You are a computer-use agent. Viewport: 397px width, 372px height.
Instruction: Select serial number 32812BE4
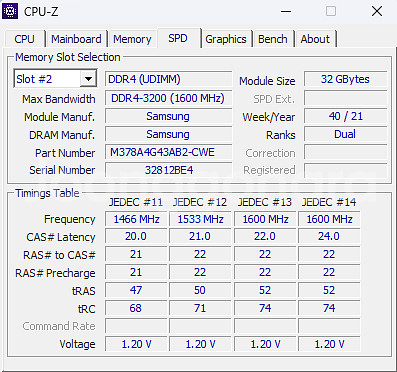point(168,170)
